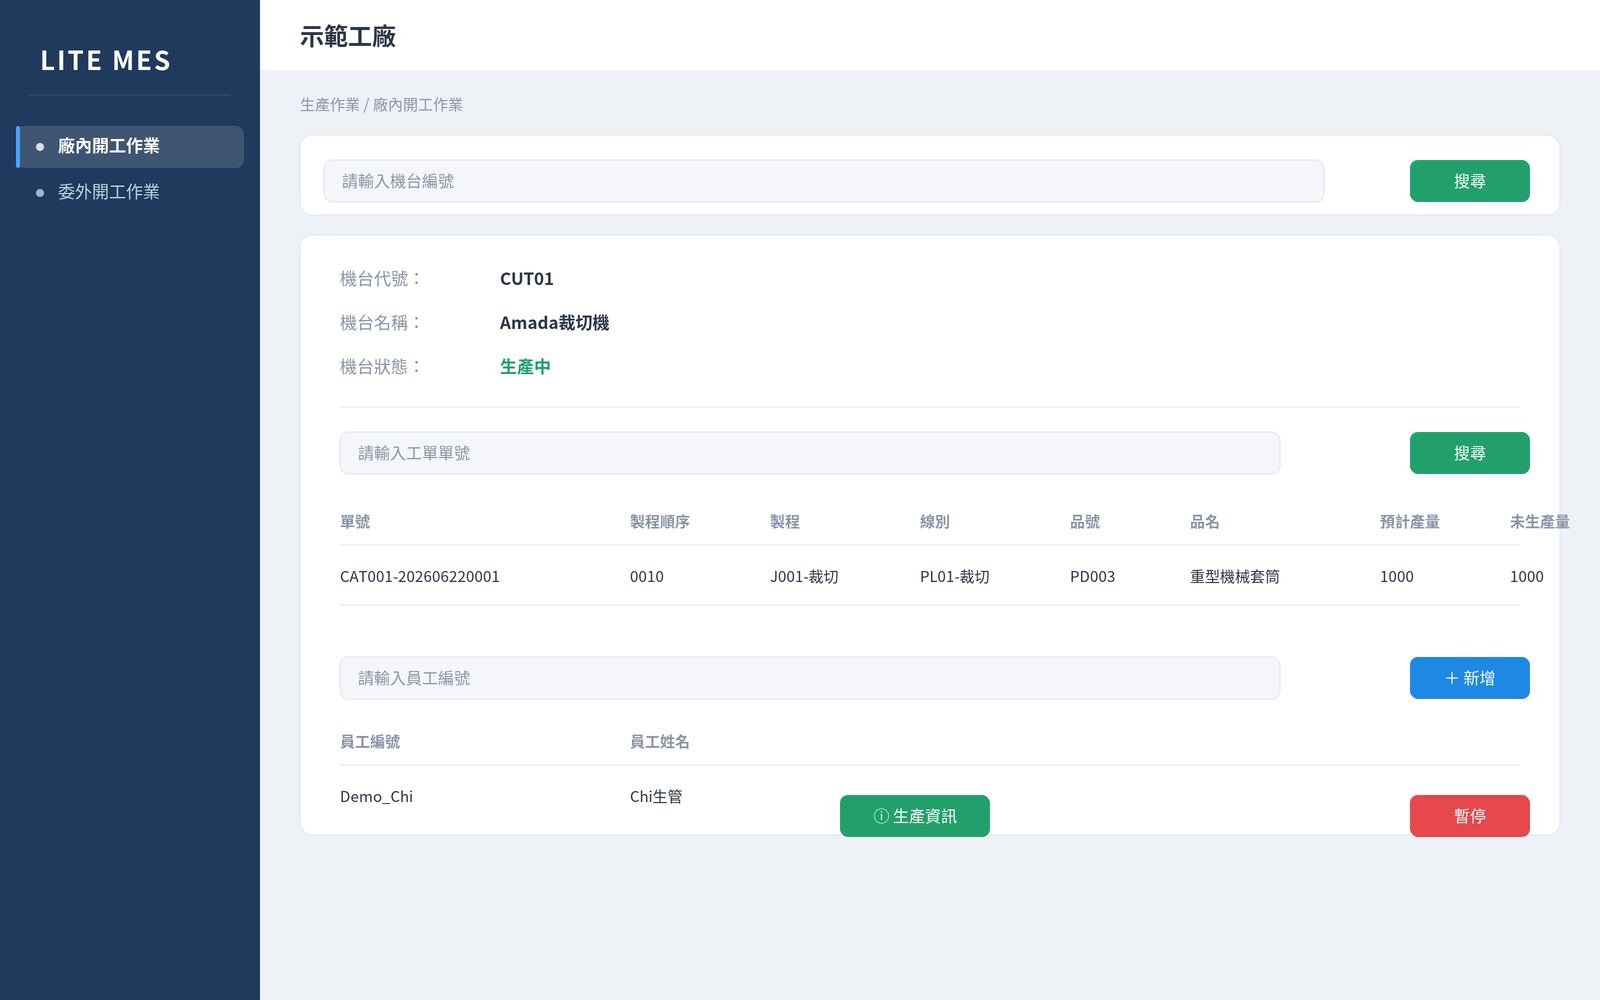Select work order CAT001-202606220001
Viewport: 1600px width, 1000px height.
coord(420,577)
